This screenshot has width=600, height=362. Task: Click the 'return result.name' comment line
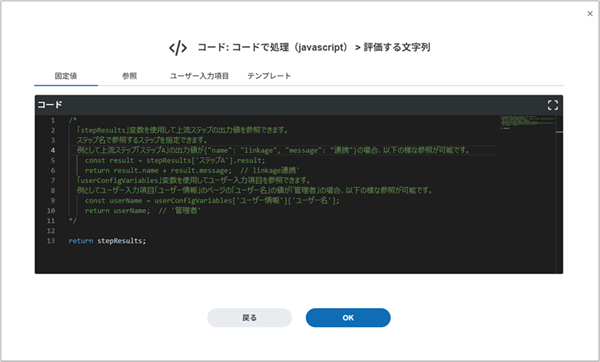tap(192, 170)
